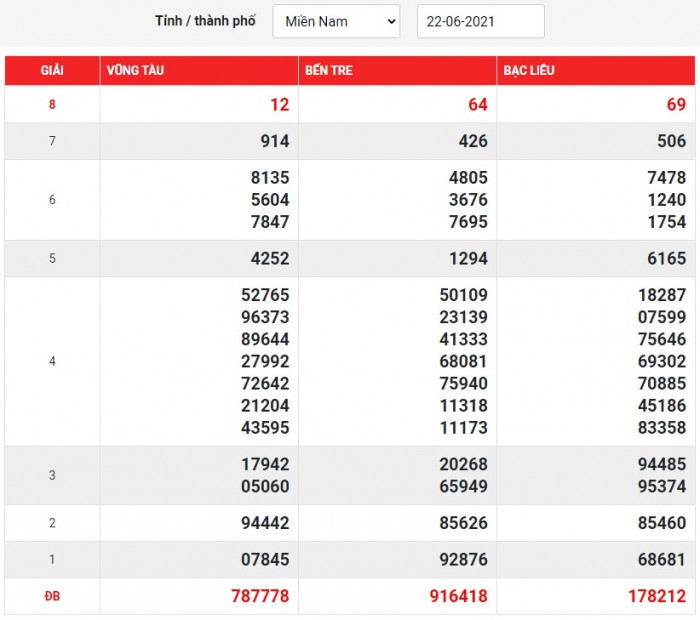Select the BẠC LIÊU column header
Viewport: 700px width, 620px height.
530,71
